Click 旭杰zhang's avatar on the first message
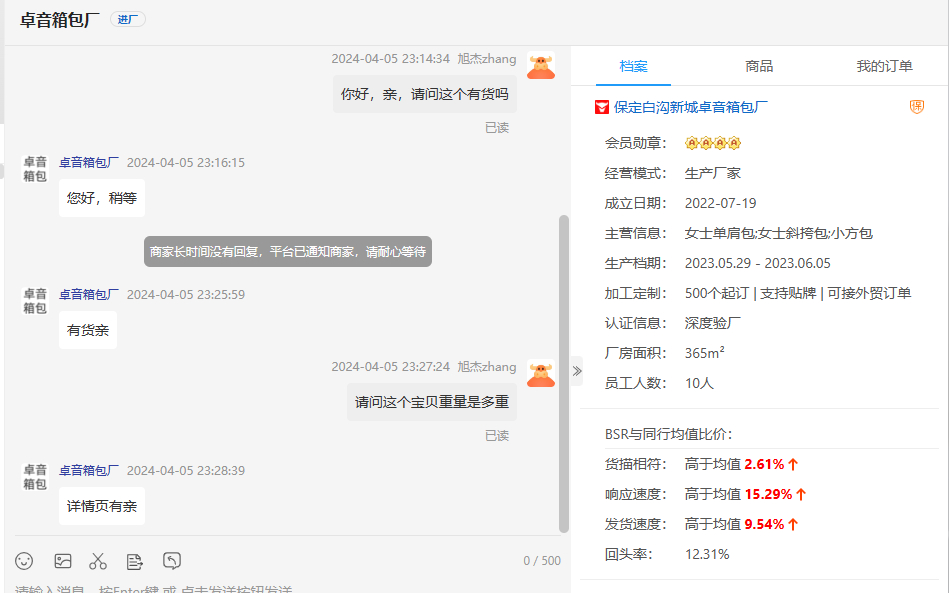949x593 pixels. click(x=540, y=67)
